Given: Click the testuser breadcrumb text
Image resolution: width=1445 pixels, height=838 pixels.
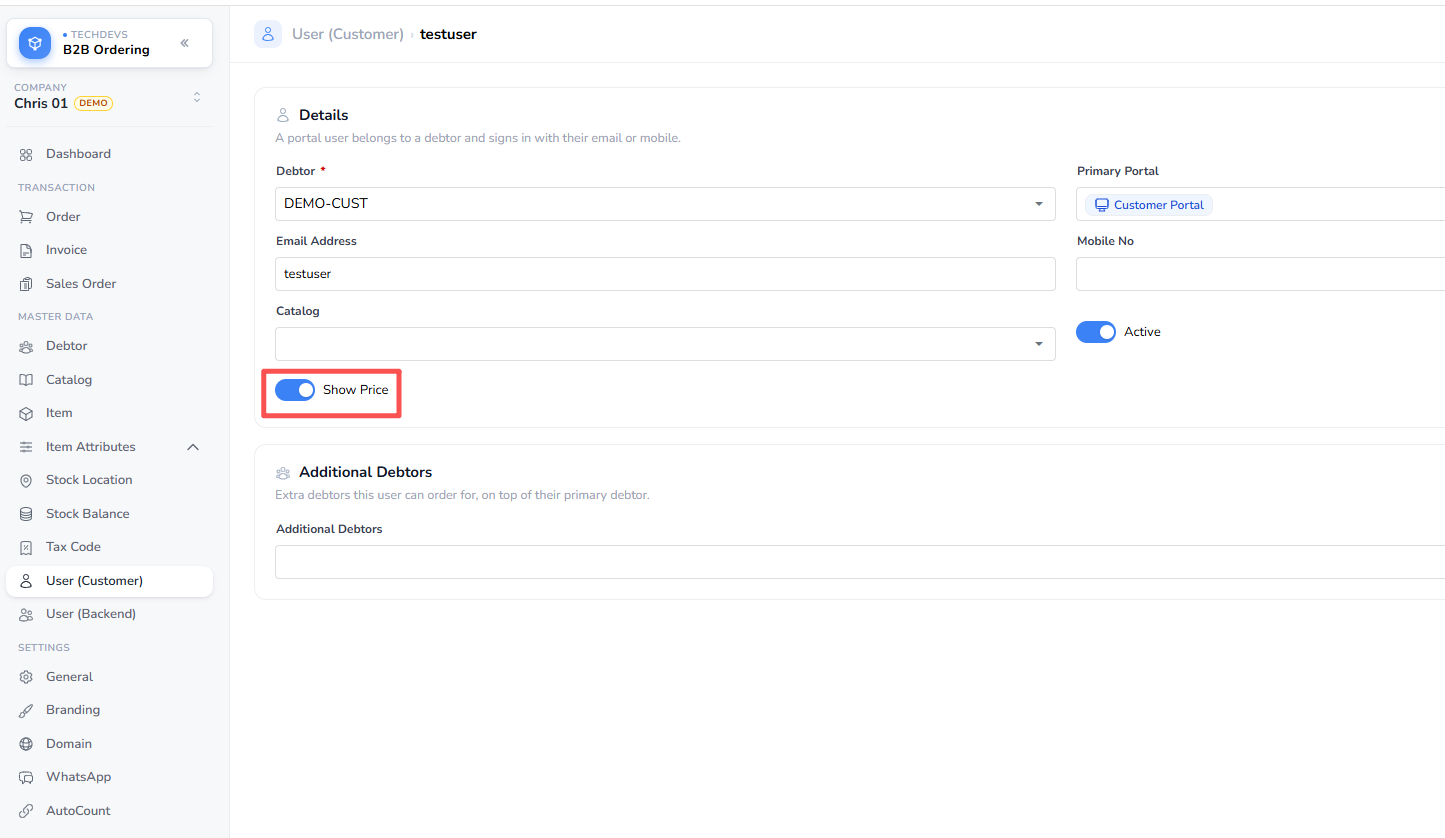Looking at the screenshot, I should tap(448, 34).
